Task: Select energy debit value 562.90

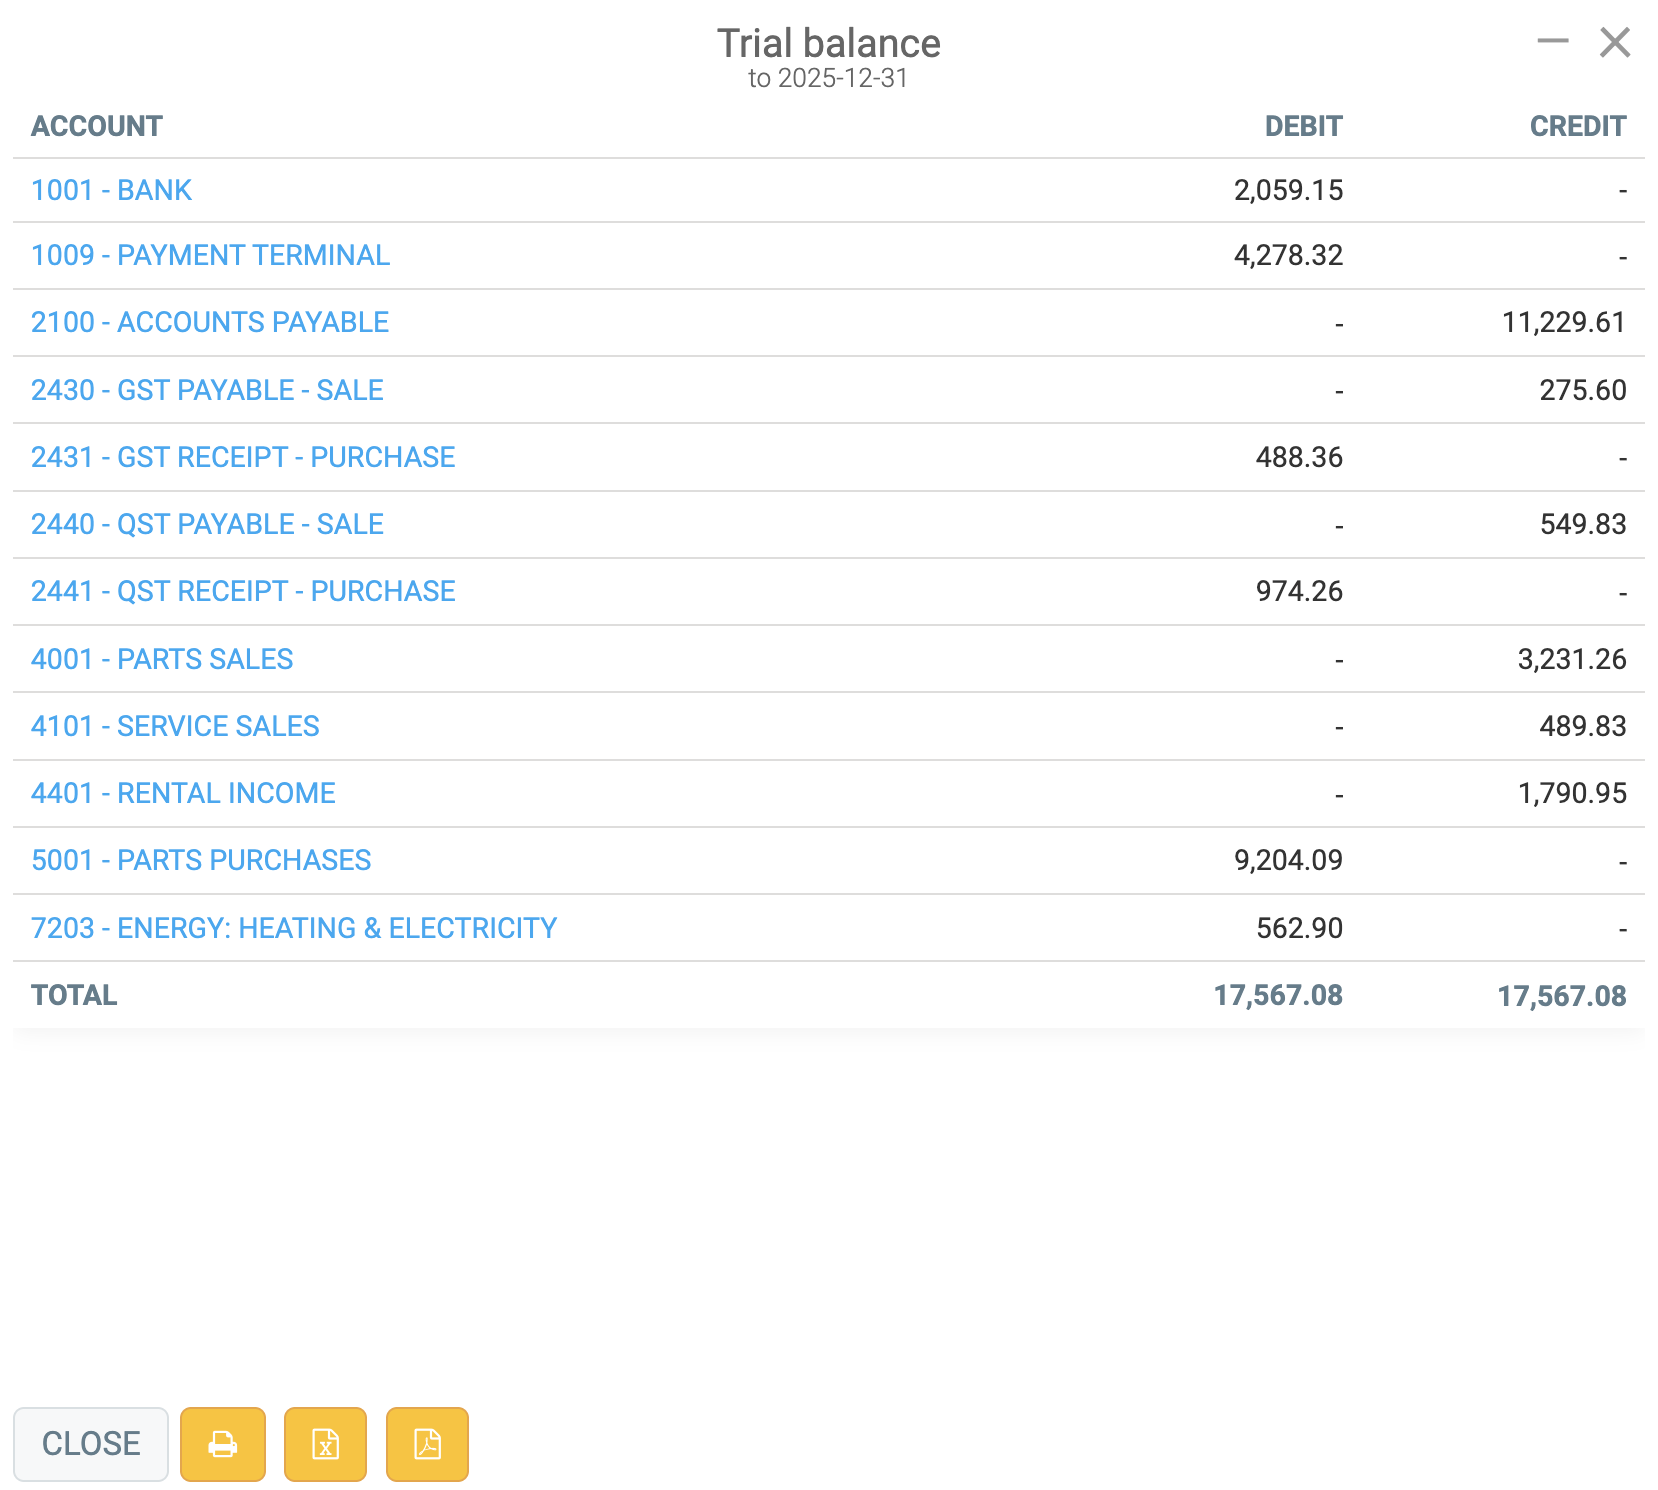Action: (x=1299, y=928)
